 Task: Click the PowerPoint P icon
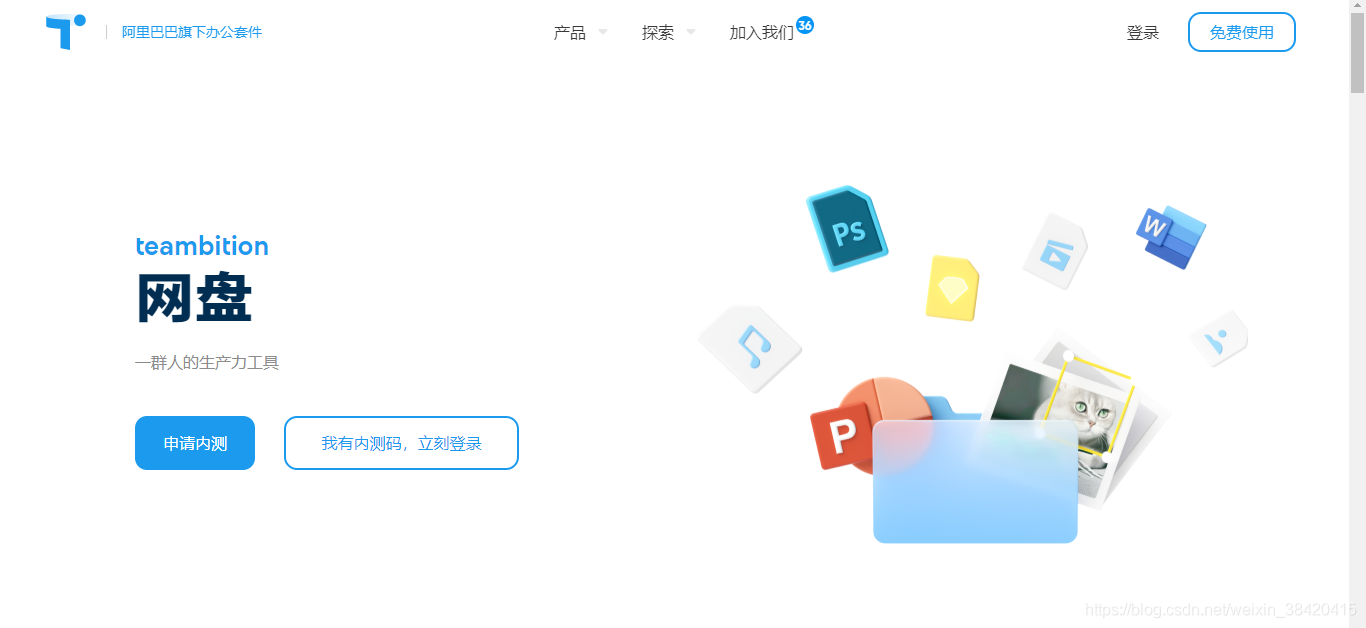[842, 437]
